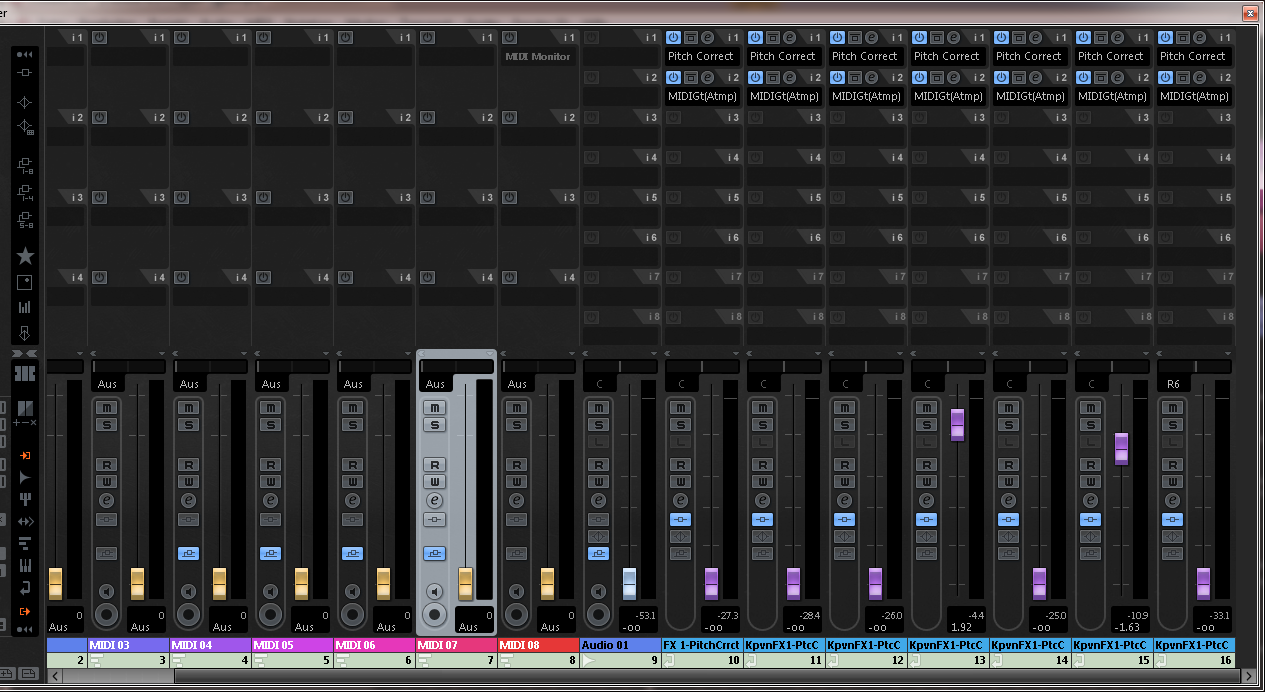1265x692 pixels.
Task: Show sends 1-8 via the sidebar icon
Action: coord(25,165)
